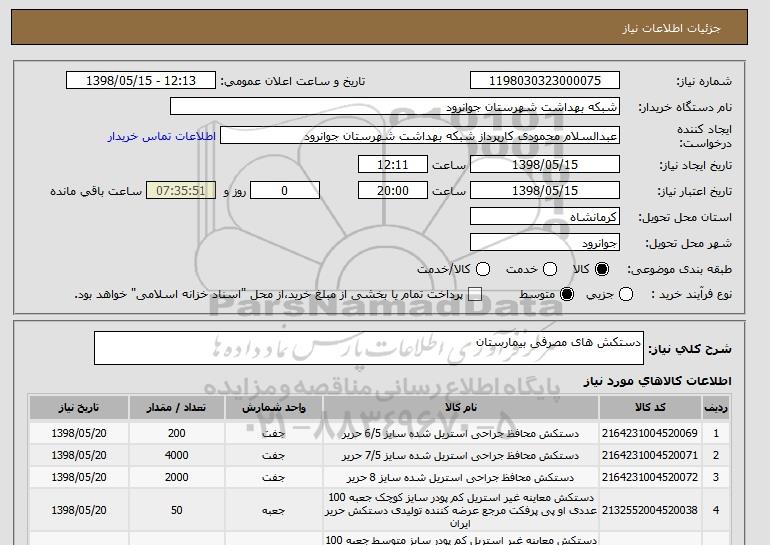
Task: Click item code 2132552004520038
Action: tap(650, 510)
